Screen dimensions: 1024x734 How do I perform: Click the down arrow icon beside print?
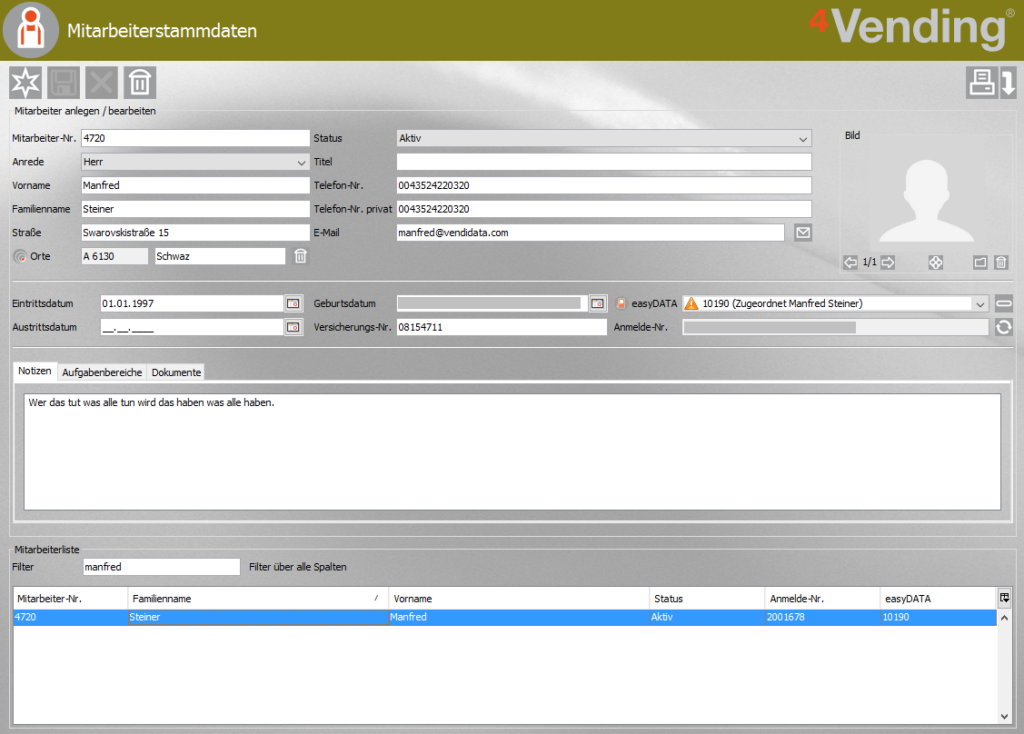coord(1008,83)
